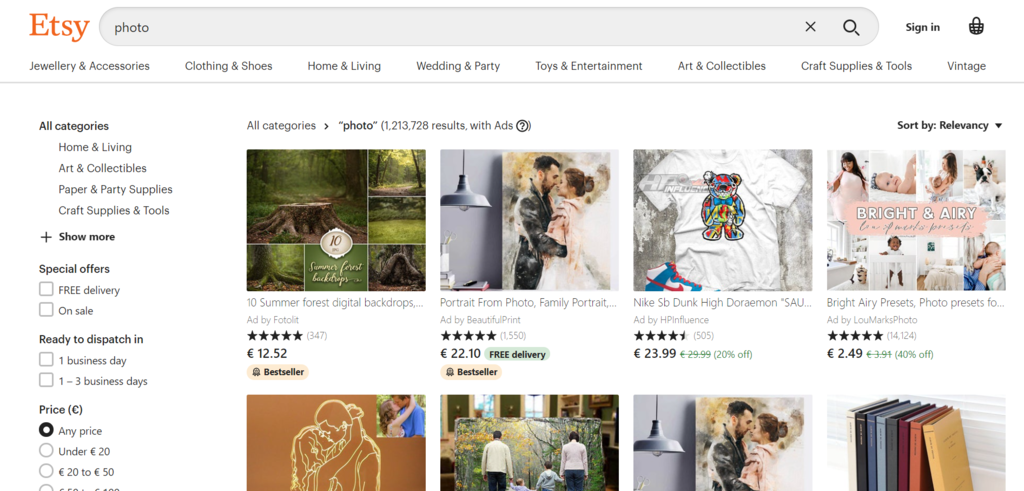Screen dimensions: 1024x491
Task: Open Summer forest backdrops thumbnail
Action: click(x=336, y=220)
